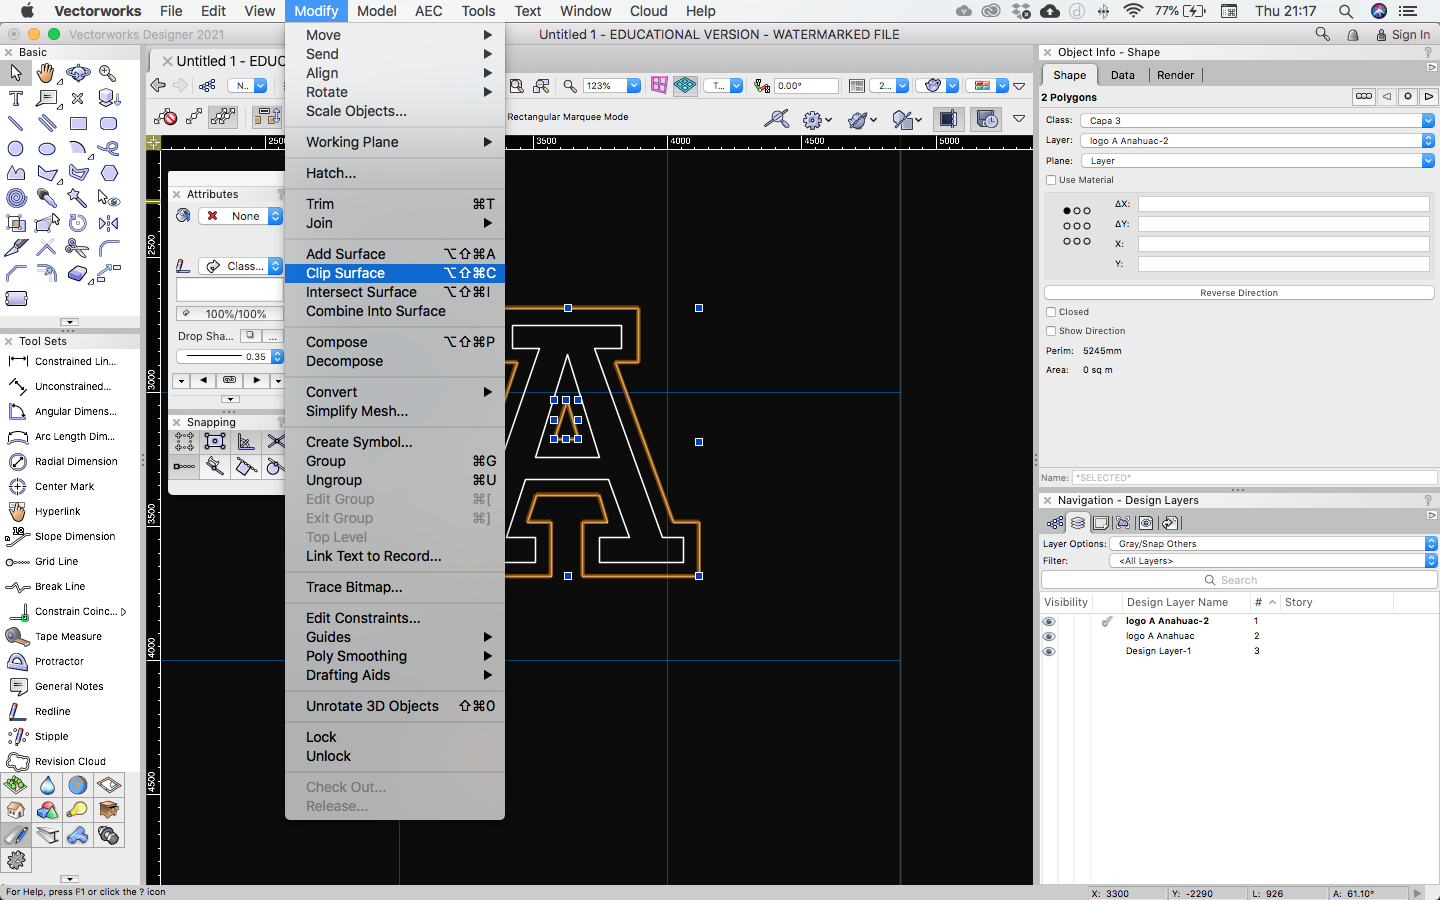Select the Callout tool
This screenshot has height=900, width=1440.
pyautogui.click(x=47, y=98)
